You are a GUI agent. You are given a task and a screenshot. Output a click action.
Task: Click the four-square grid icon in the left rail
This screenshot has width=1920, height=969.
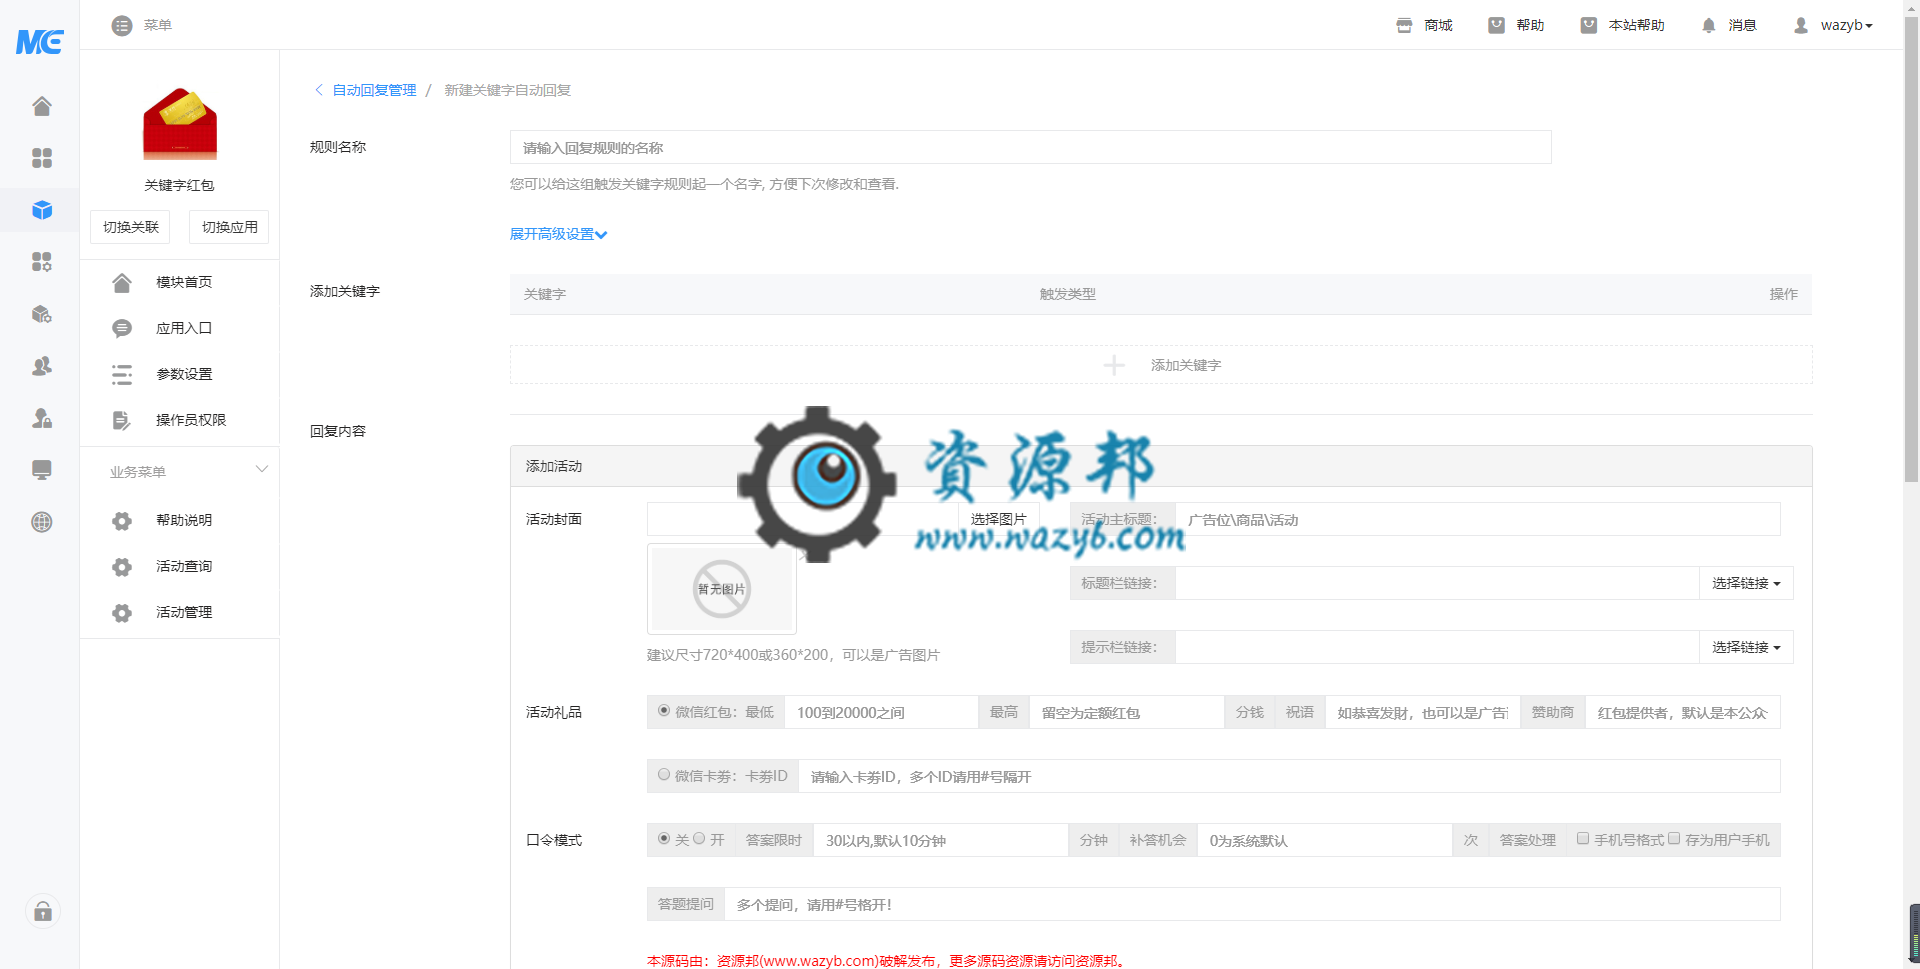click(41, 158)
